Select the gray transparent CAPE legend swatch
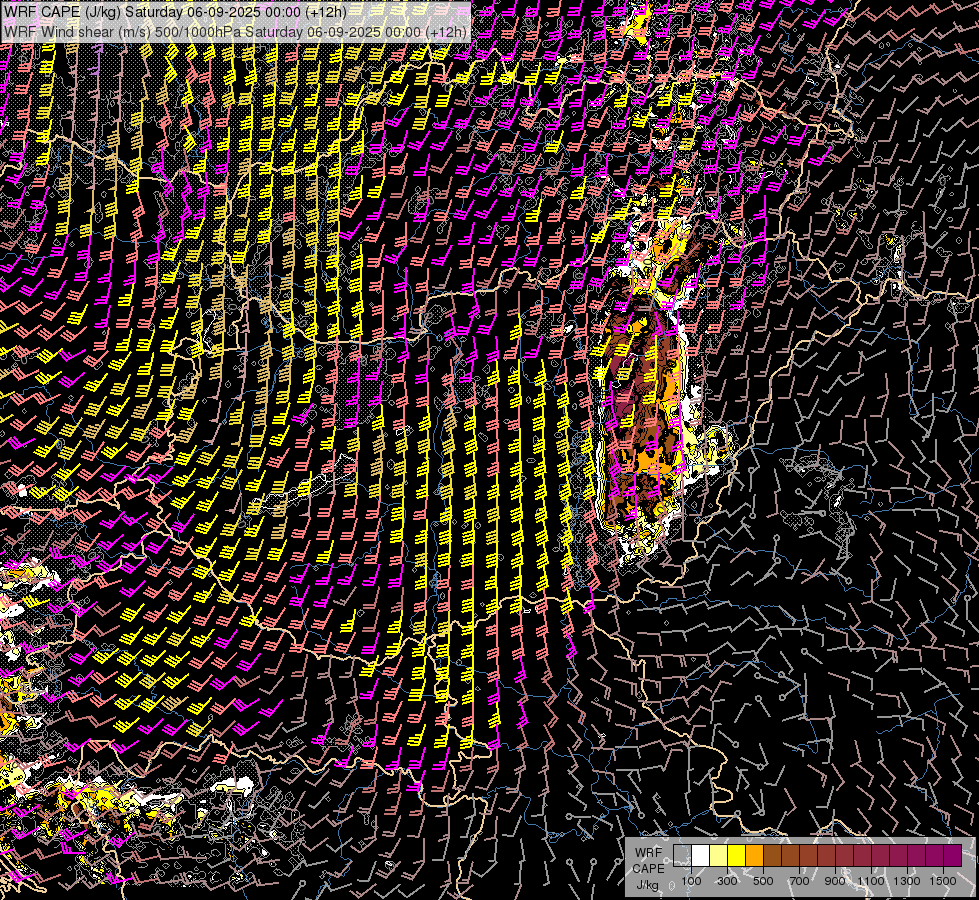Image resolution: width=979 pixels, height=900 pixels. coord(682,855)
